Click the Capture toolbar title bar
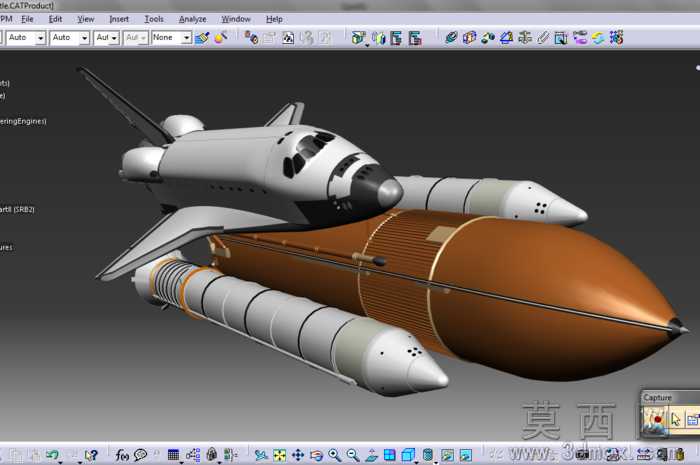 click(x=670, y=397)
